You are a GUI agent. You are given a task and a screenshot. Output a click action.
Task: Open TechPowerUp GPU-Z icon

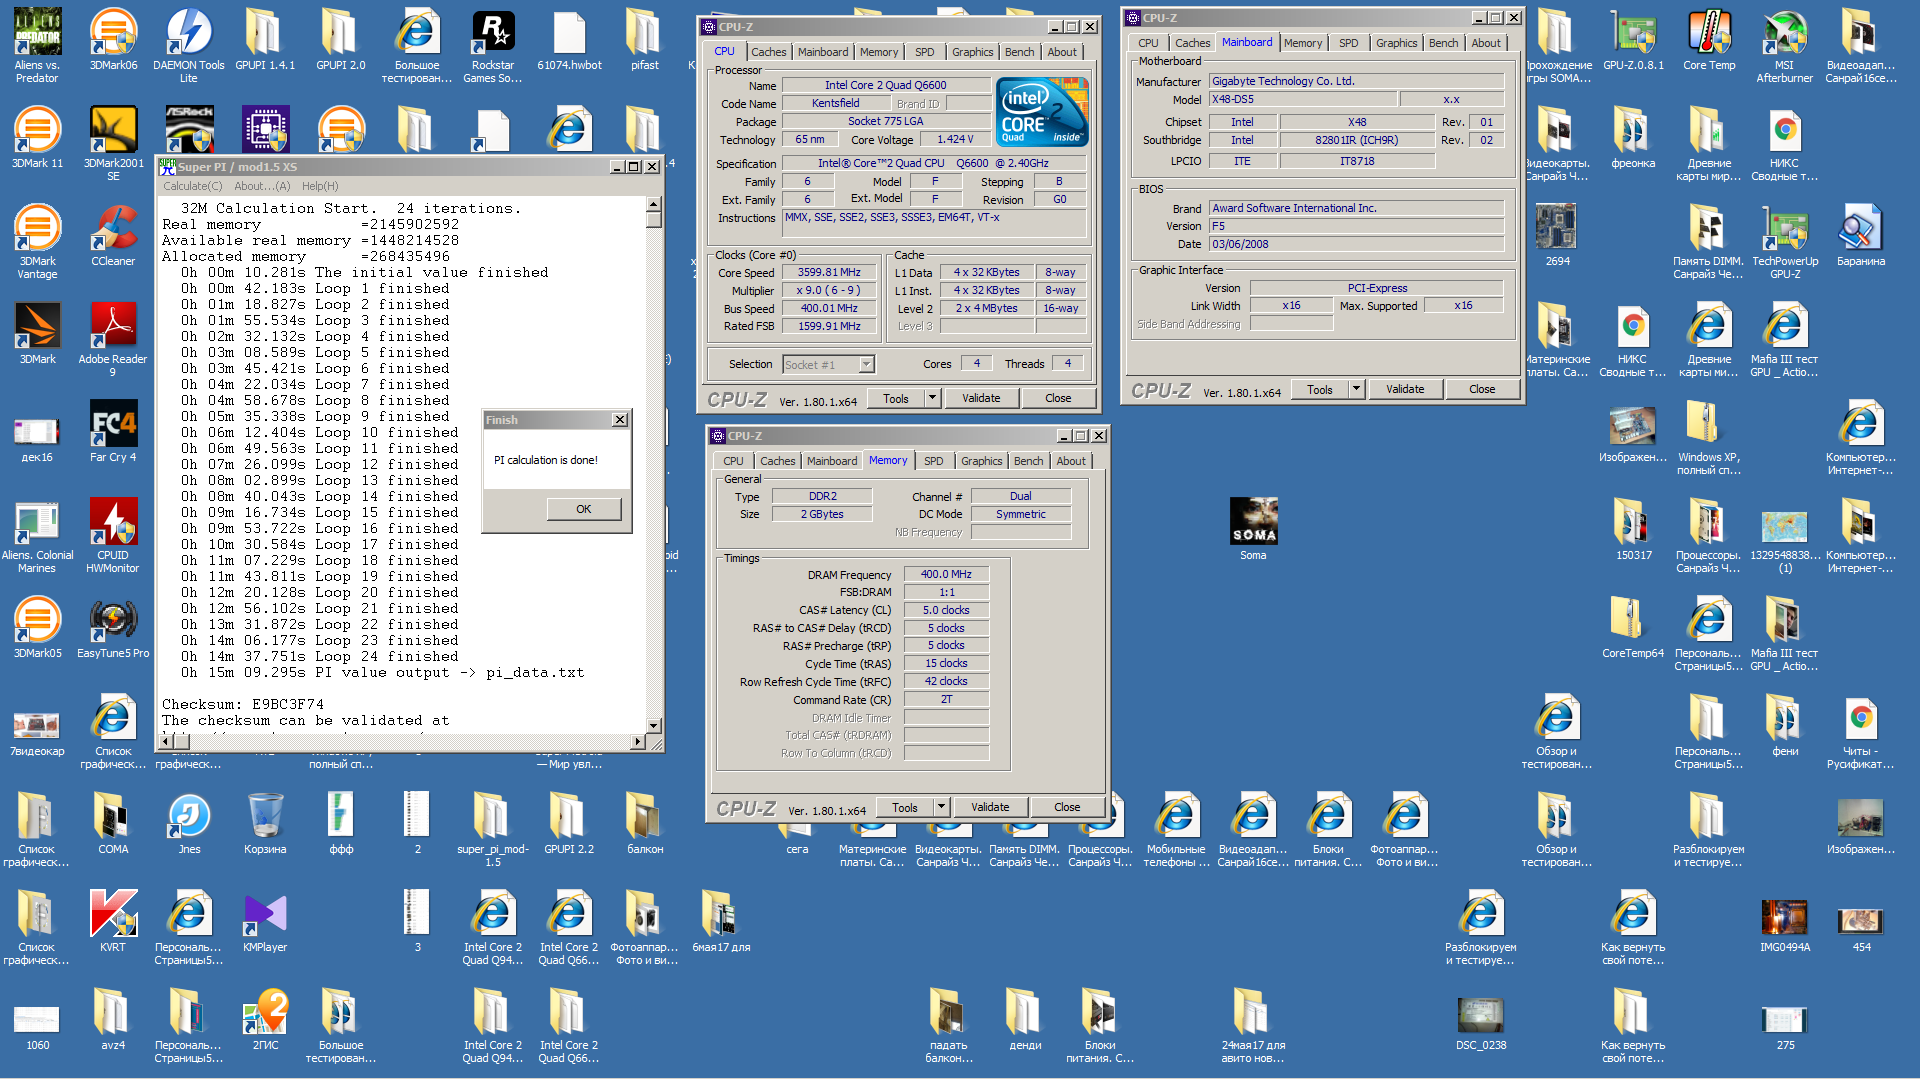pyautogui.click(x=1785, y=231)
